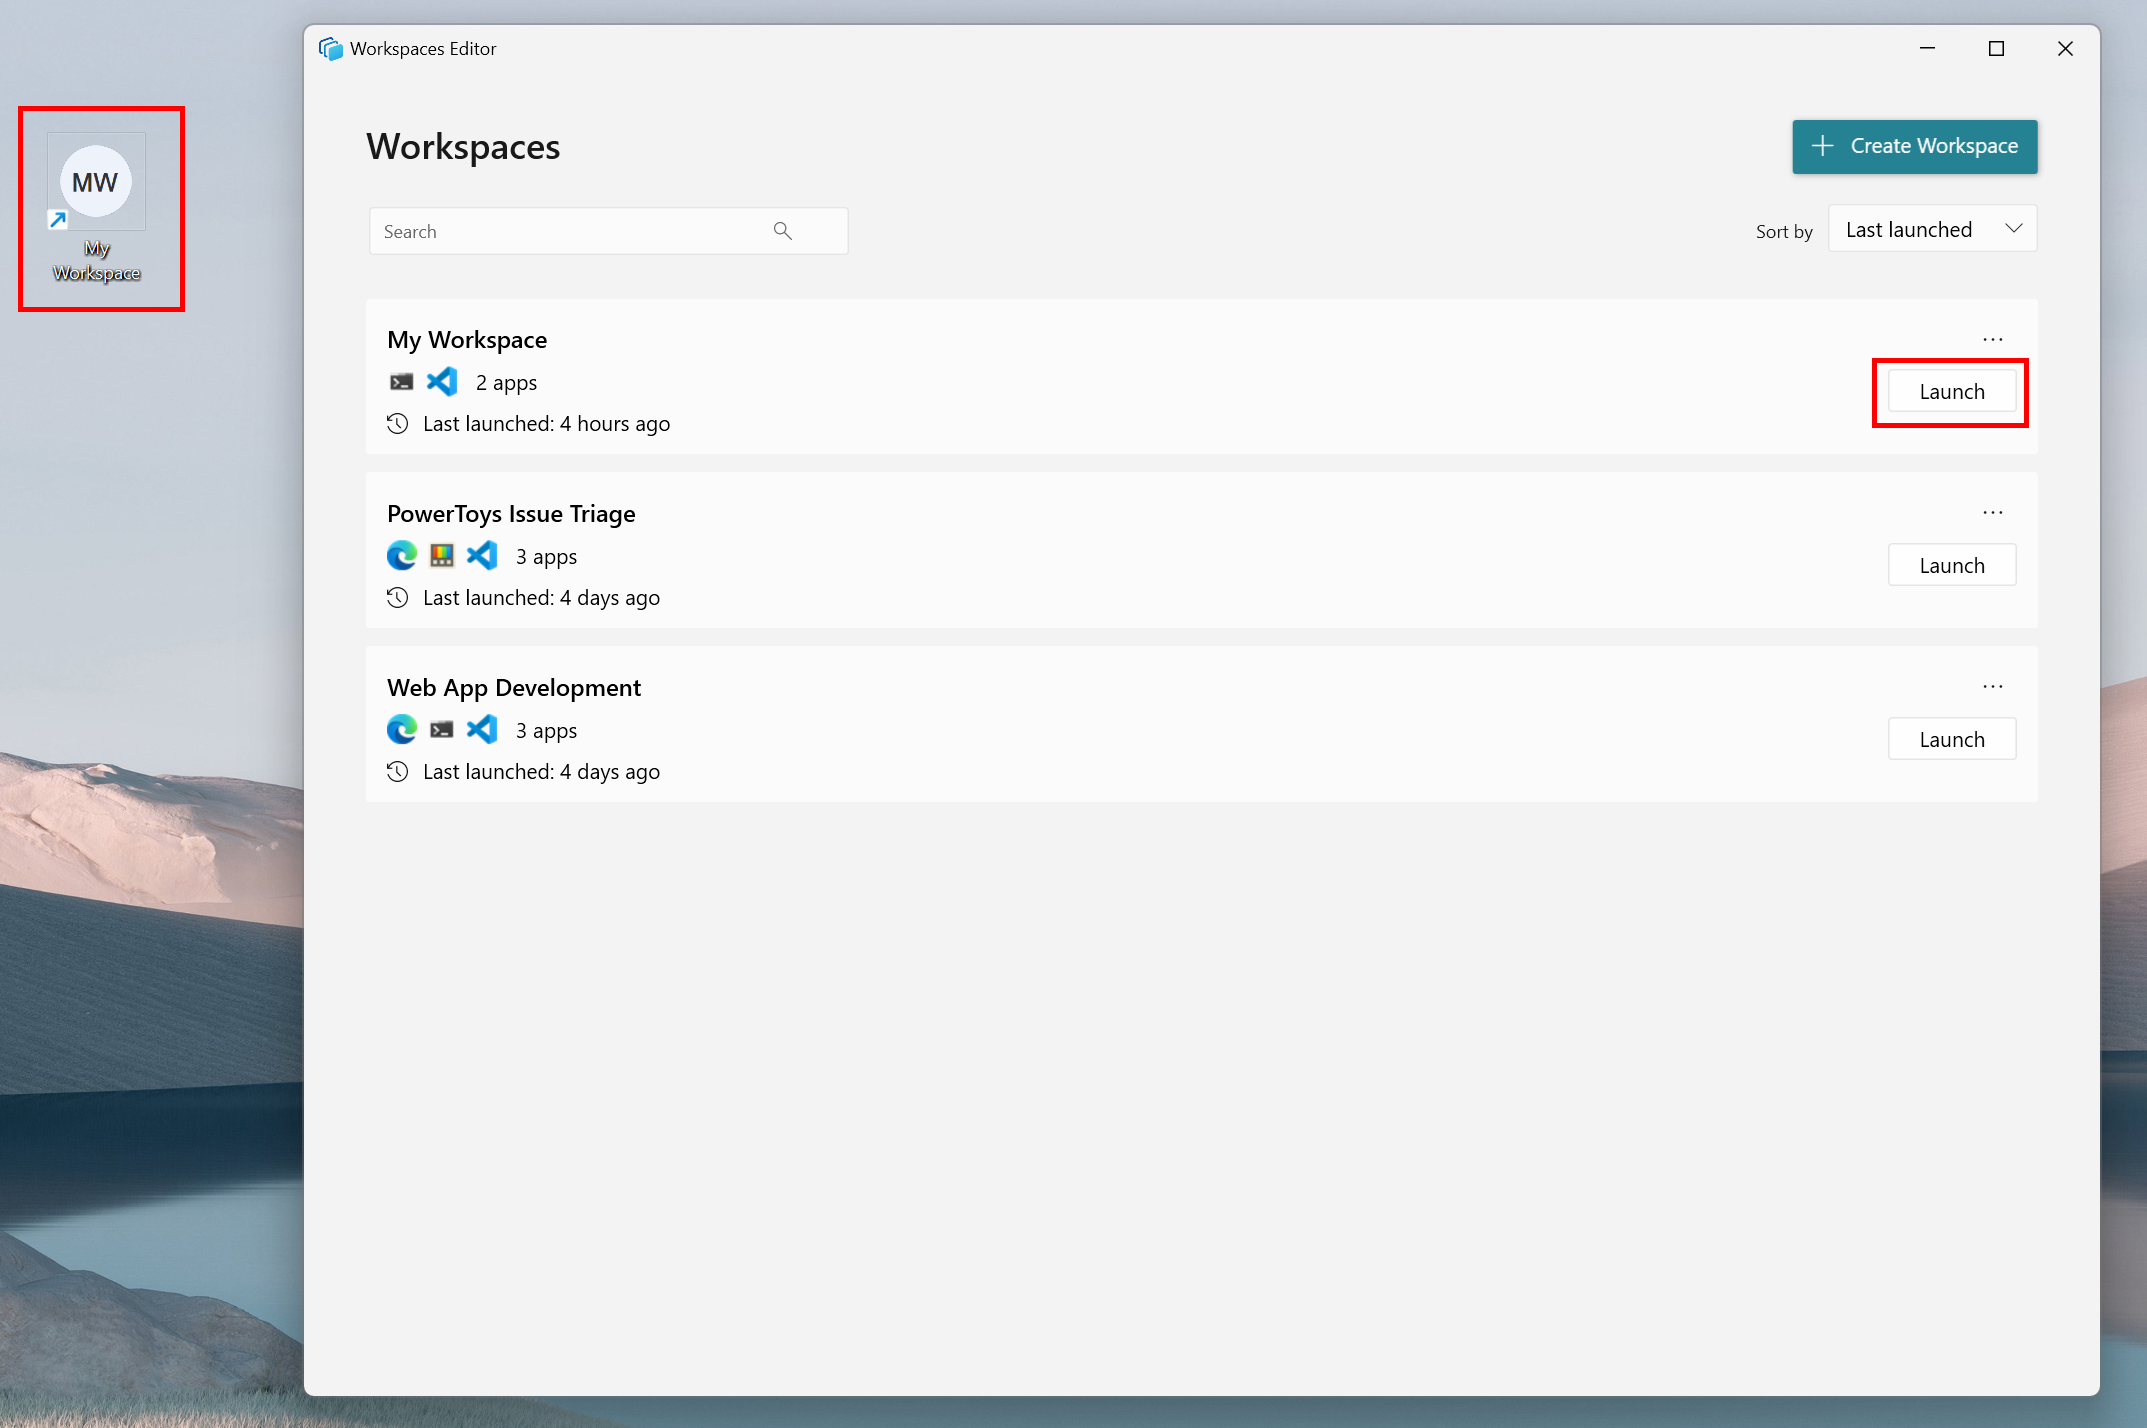Click the Web App Development workspace title
The height and width of the screenshot is (1428, 2147).
click(515, 687)
